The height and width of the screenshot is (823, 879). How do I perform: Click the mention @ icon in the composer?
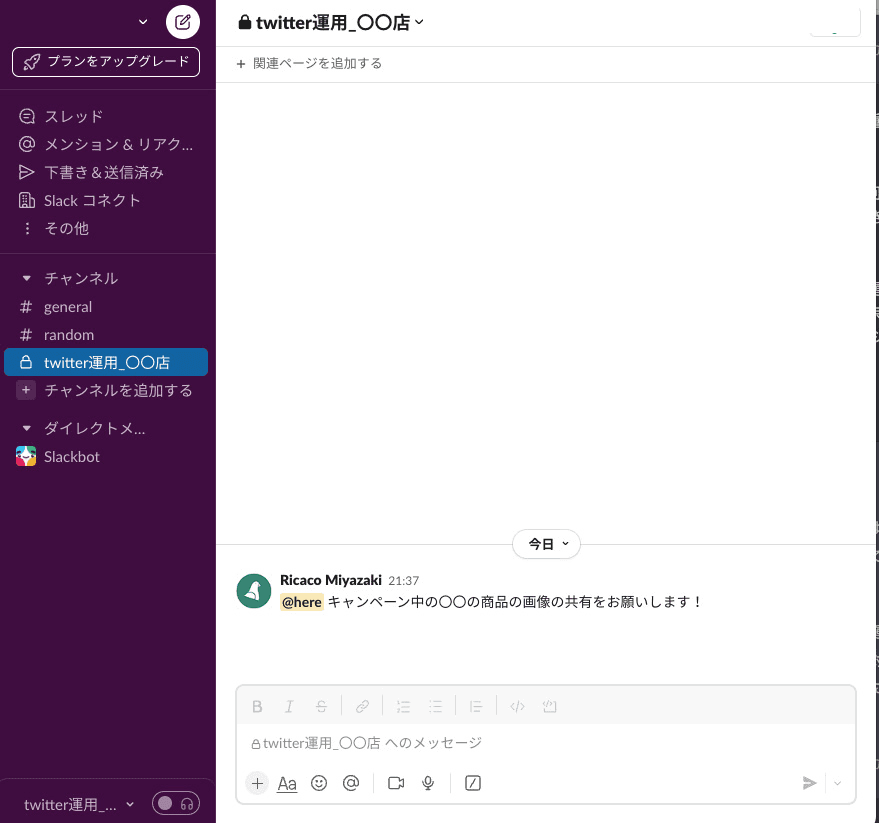tap(351, 783)
